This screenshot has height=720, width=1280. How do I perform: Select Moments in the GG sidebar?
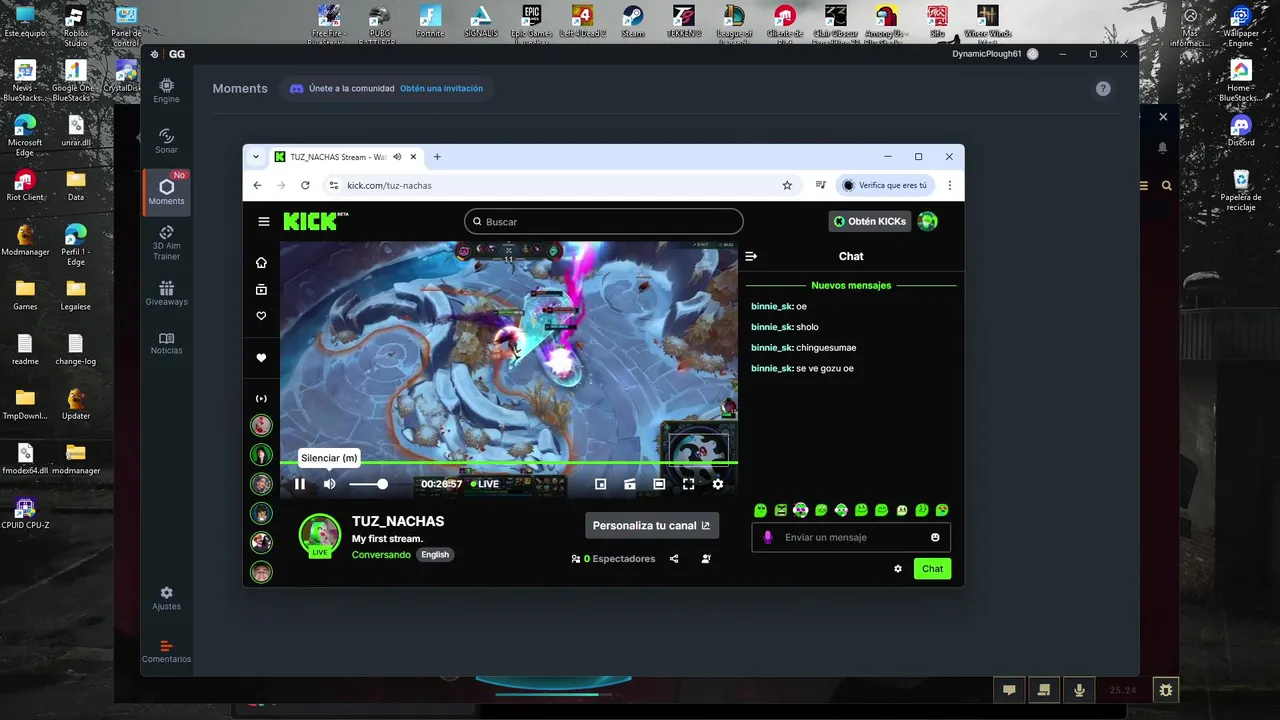pyautogui.click(x=166, y=192)
